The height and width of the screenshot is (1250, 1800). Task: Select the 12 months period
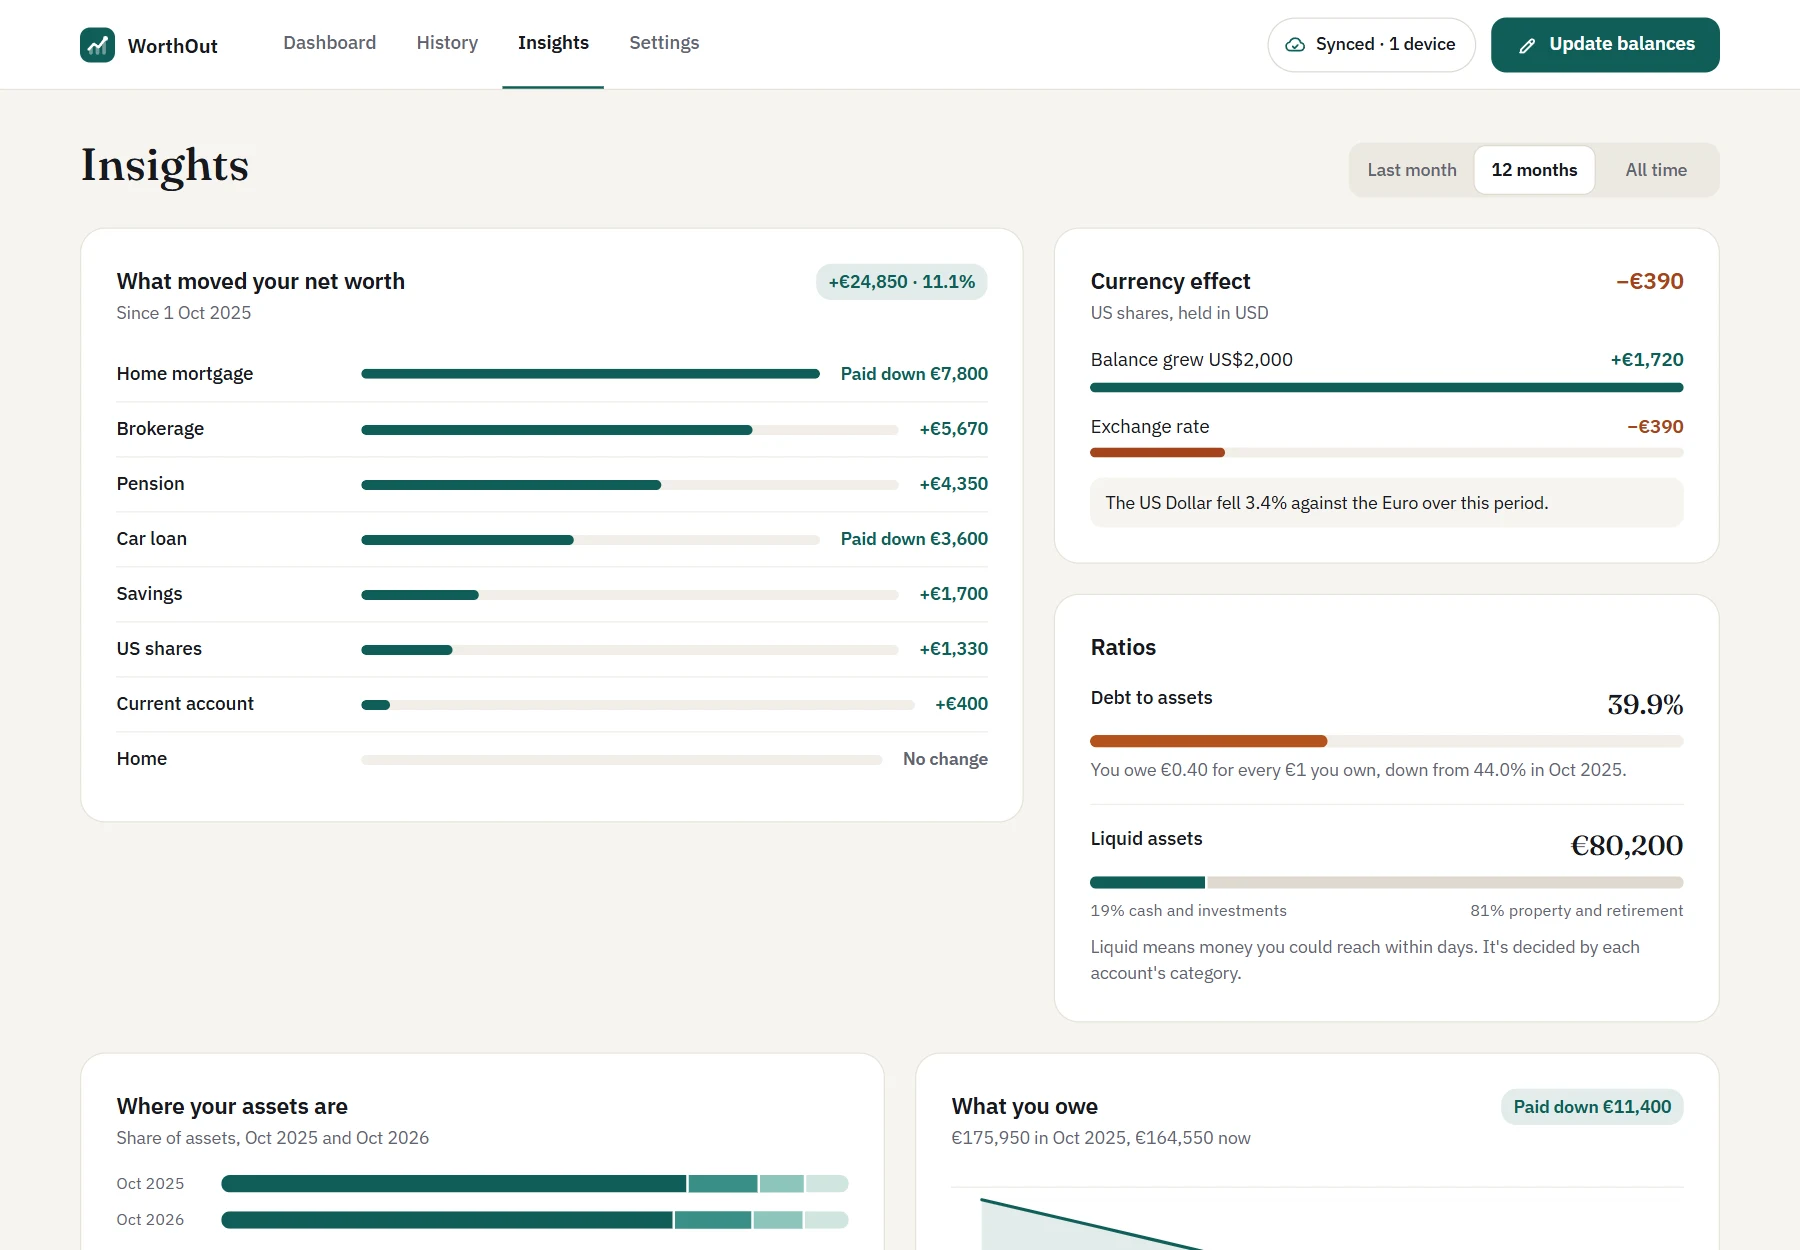1534,170
